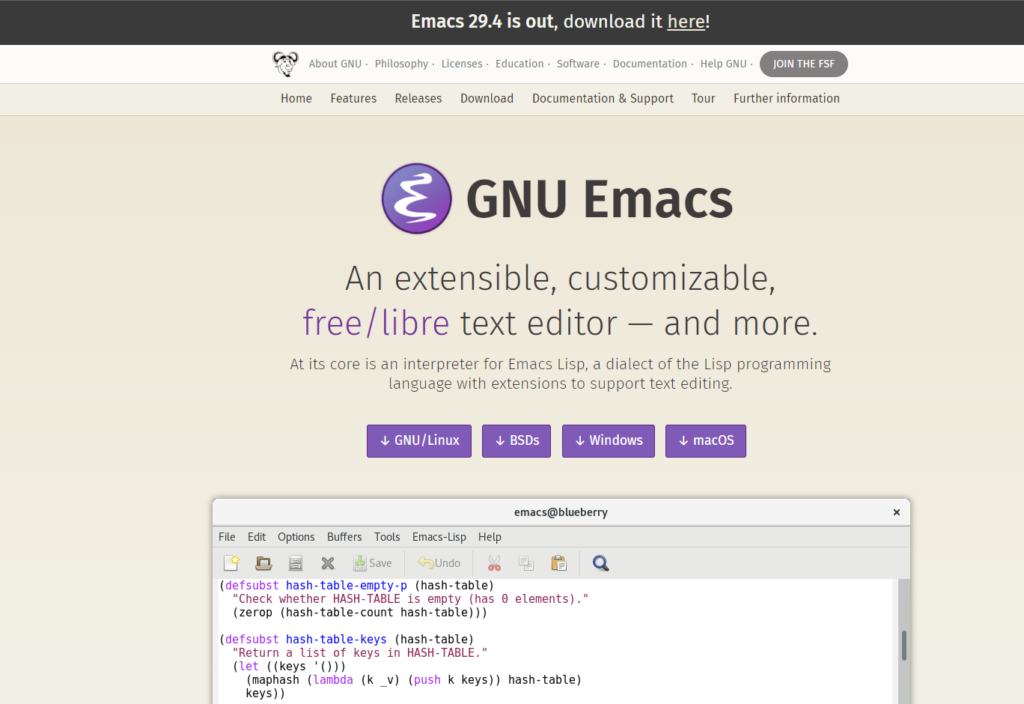Open the Philosophy link

[401, 64]
